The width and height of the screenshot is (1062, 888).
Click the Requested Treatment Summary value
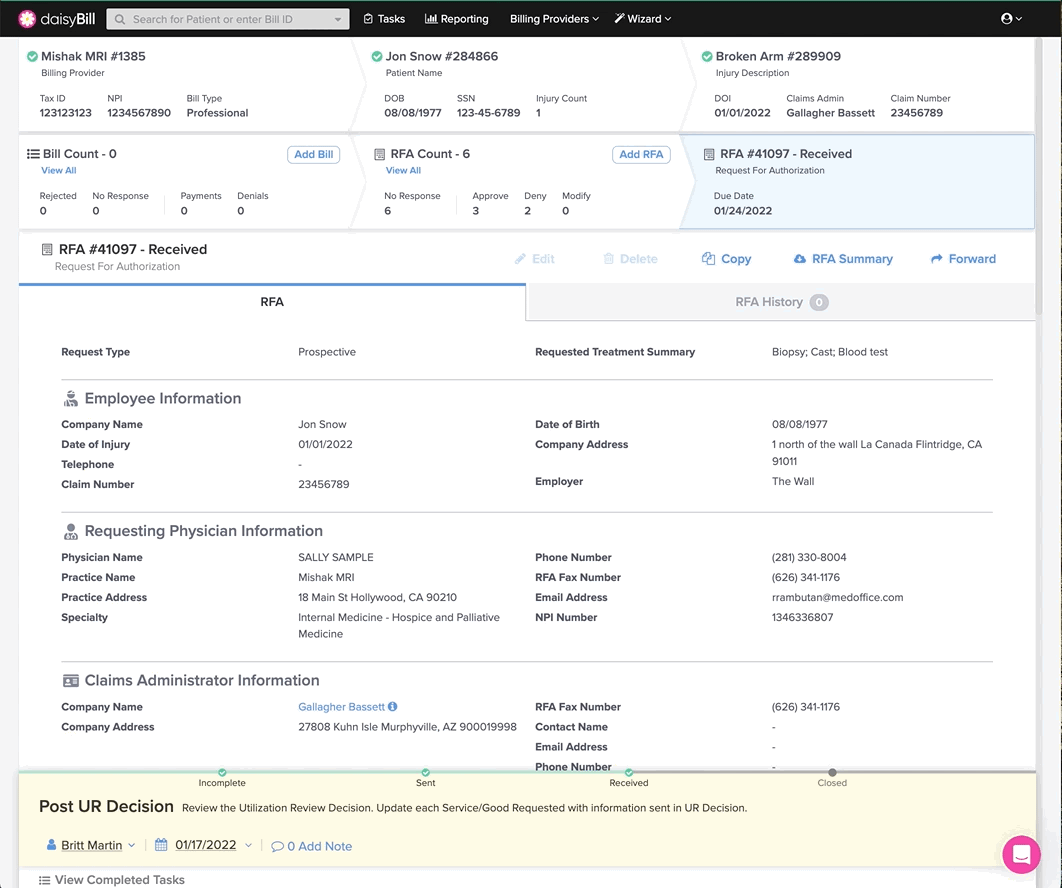point(830,352)
